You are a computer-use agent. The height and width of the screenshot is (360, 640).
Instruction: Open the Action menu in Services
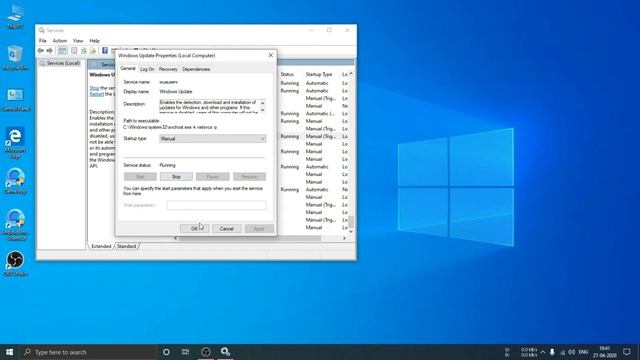60,41
